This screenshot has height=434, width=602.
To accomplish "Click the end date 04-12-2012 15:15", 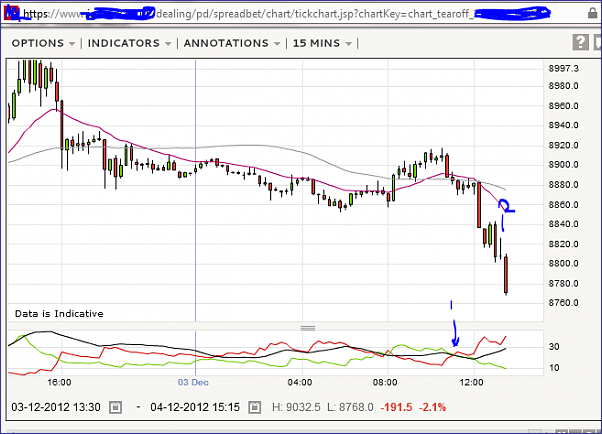I will coord(195,407).
